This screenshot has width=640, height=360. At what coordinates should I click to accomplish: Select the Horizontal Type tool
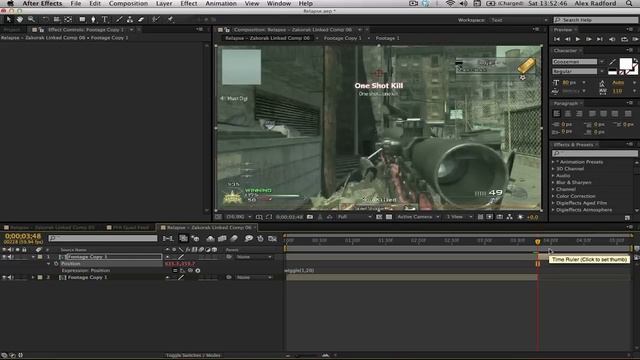pyautogui.click(x=104, y=19)
